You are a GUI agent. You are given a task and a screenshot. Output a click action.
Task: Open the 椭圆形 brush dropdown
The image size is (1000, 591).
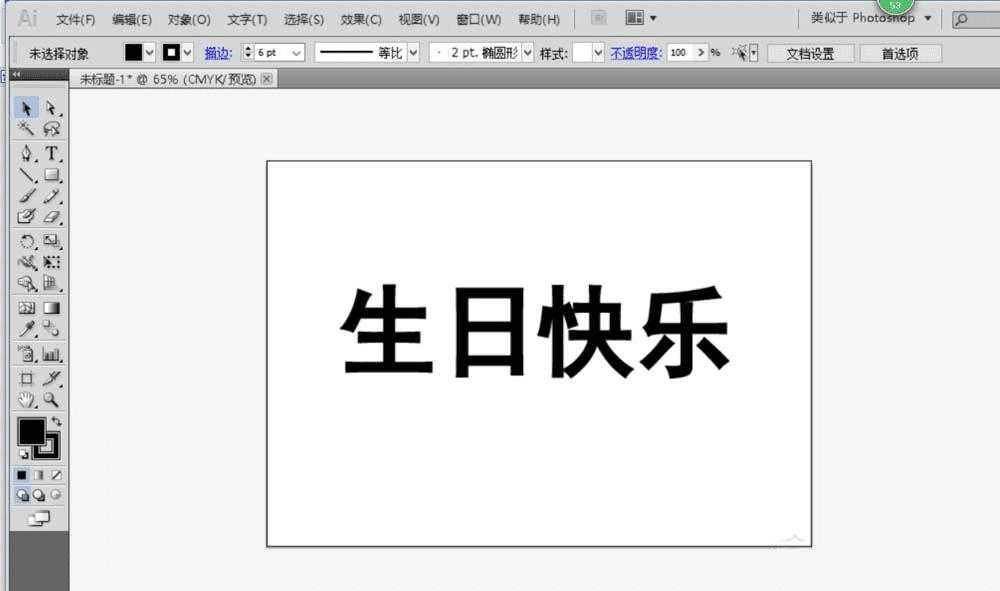click(527, 52)
